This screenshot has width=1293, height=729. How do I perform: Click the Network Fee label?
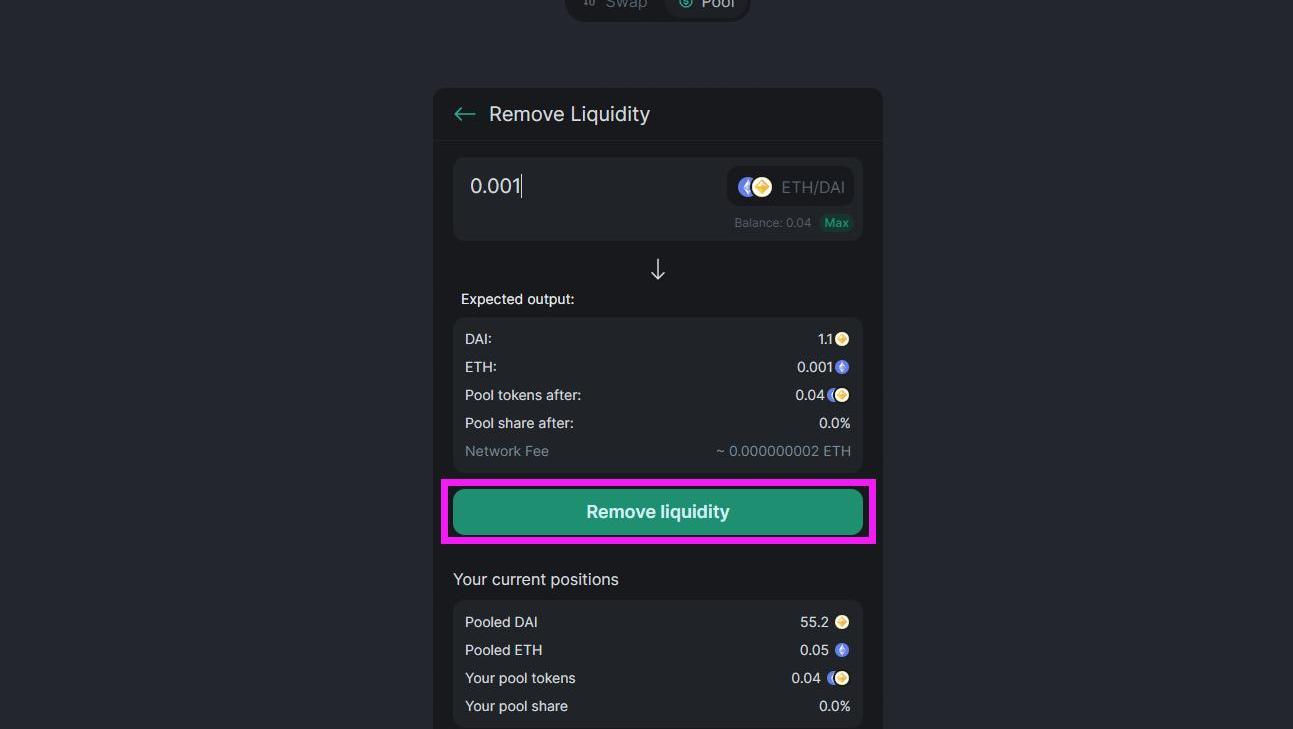pyautogui.click(x=507, y=451)
